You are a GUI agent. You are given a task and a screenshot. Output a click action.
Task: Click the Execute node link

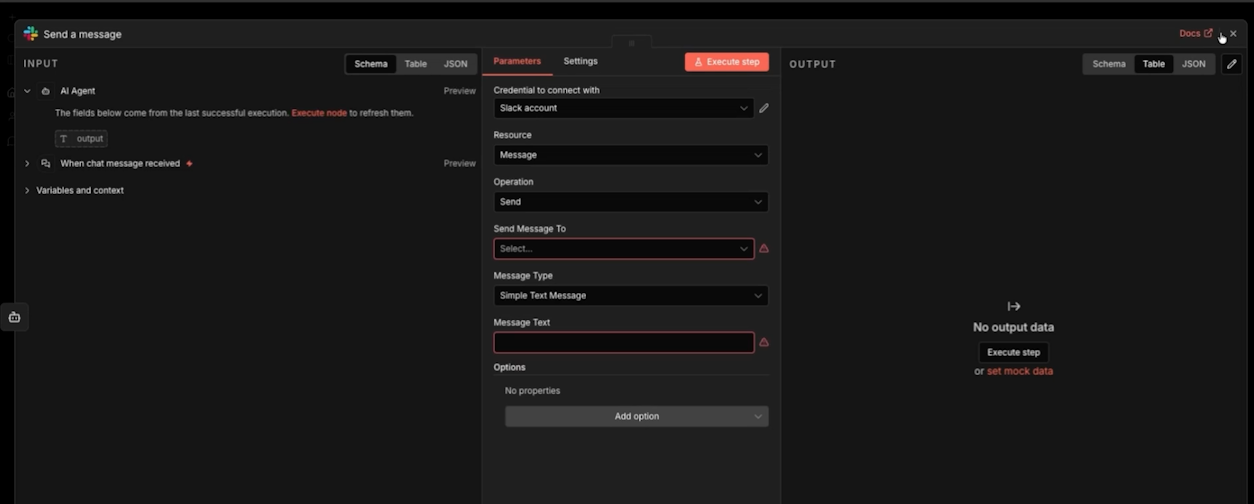pyautogui.click(x=319, y=113)
